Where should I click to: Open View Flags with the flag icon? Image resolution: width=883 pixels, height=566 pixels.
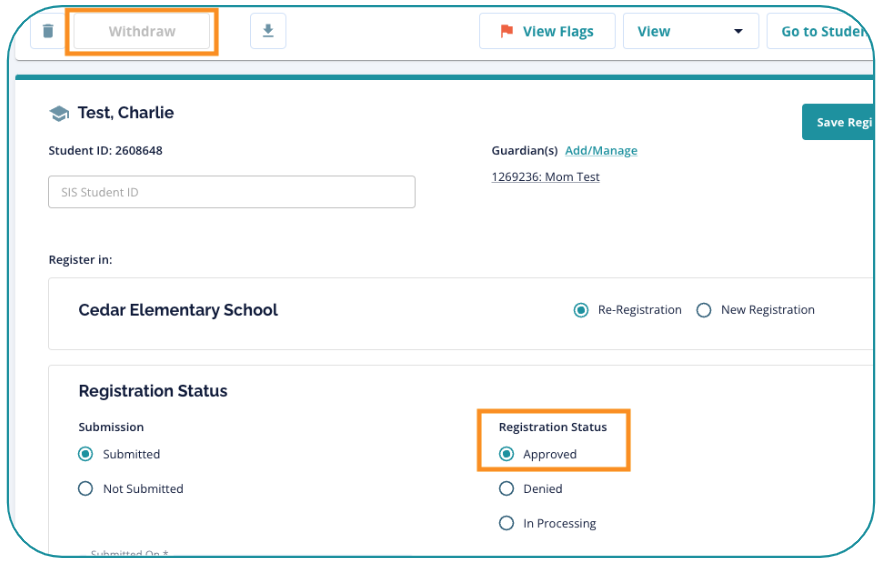point(546,31)
